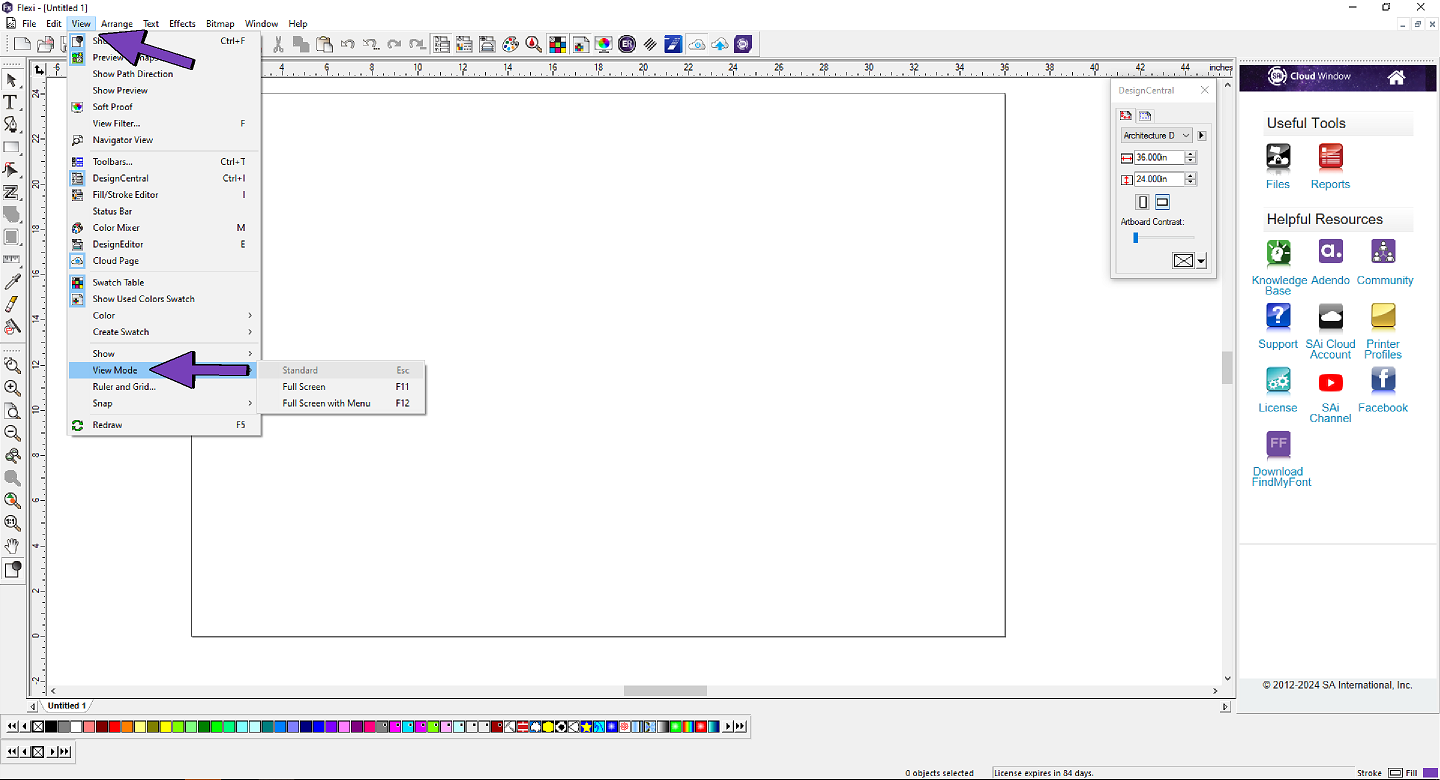This screenshot has width=1440, height=780.
Task: Select the Text tool
Action: click(x=12, y=101)
